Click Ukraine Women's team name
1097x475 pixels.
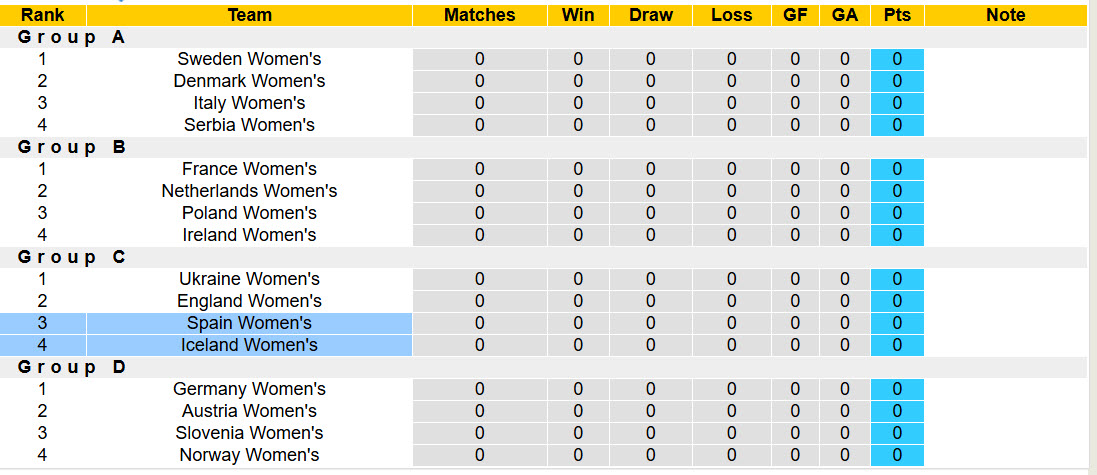(249, 279)
